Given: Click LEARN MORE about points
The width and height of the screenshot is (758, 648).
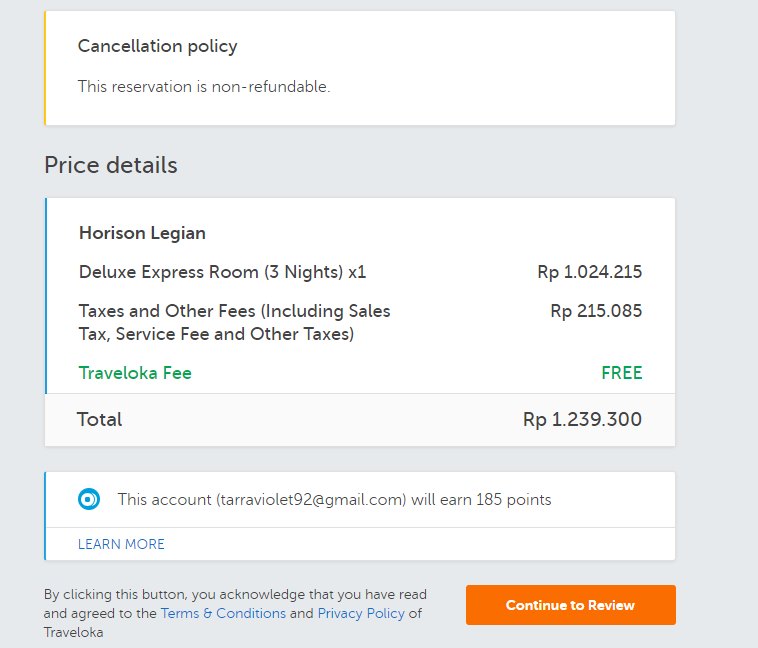Looking at the screenshot, I should (121, 544).
